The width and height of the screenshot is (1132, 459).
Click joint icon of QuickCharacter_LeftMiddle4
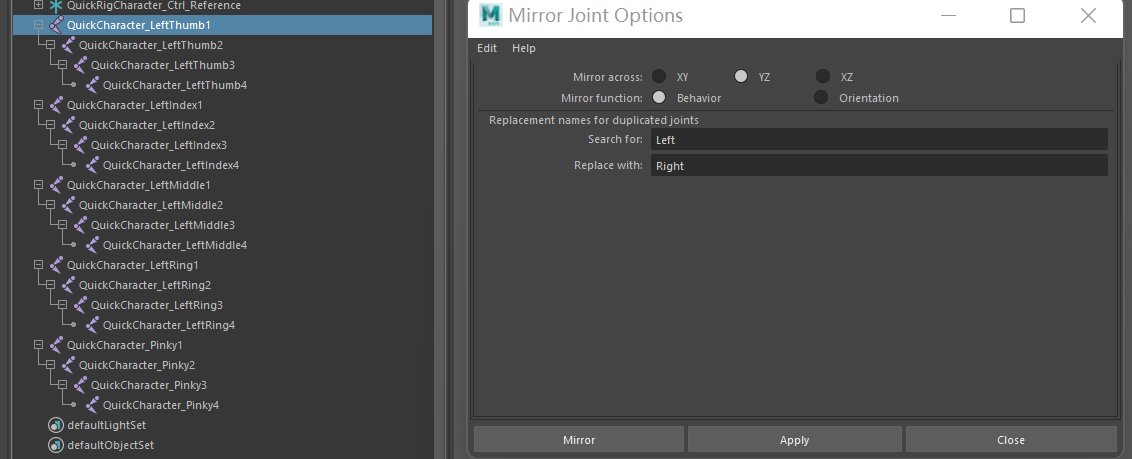coord(92,245)
